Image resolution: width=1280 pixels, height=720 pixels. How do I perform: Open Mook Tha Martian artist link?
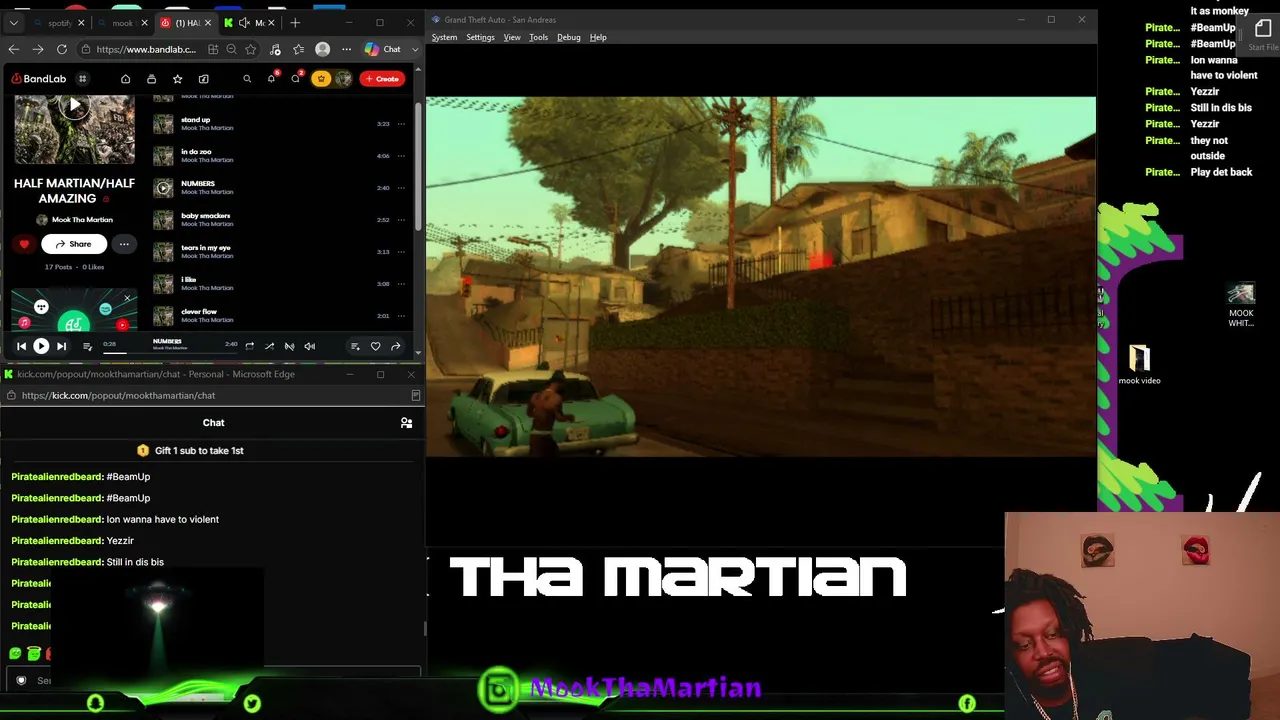click(82, 220)
